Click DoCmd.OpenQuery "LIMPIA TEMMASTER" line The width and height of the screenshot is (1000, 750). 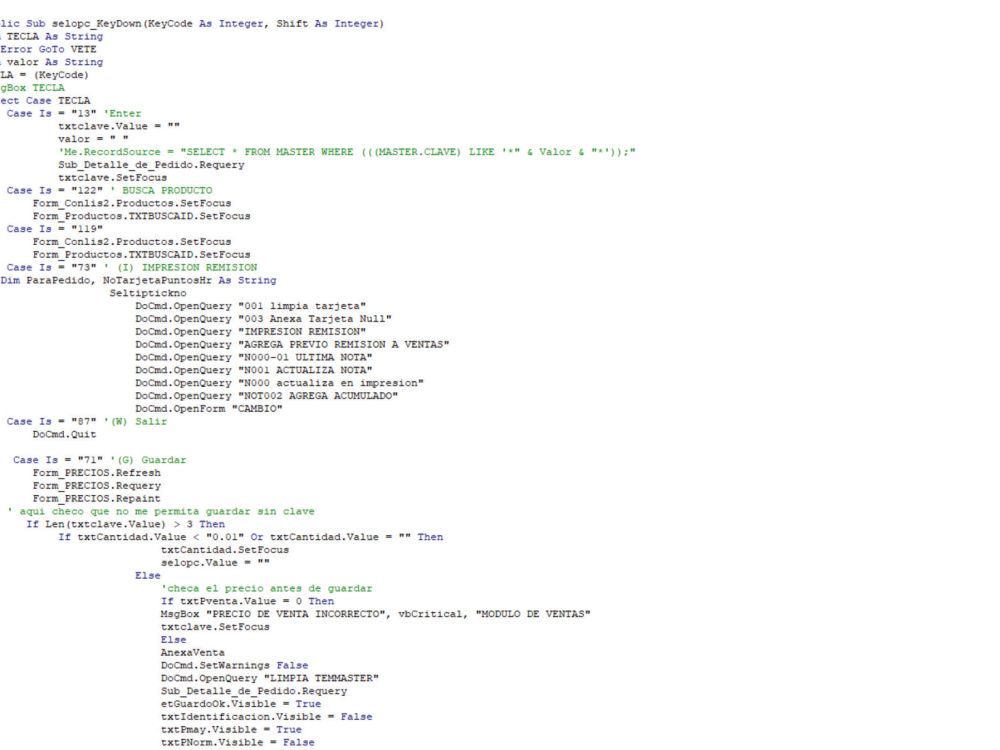[x=270, y=678]
